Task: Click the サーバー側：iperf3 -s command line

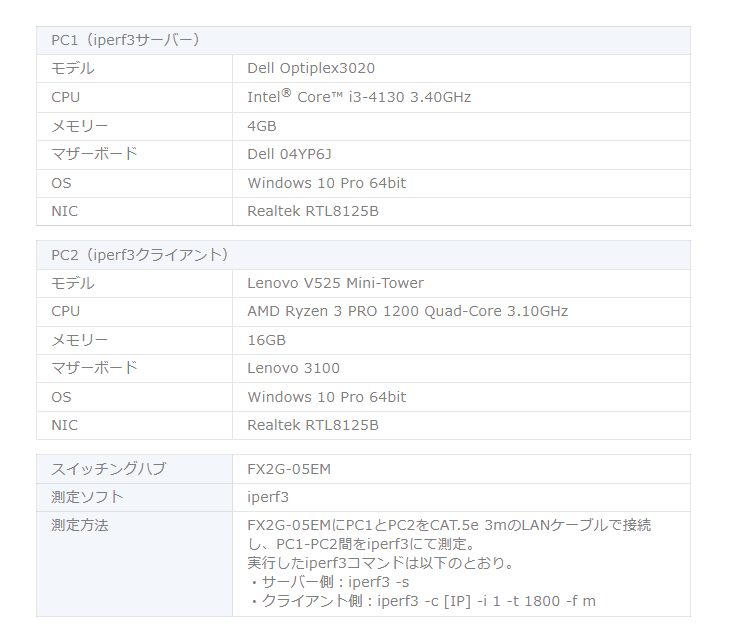Action: [329, 582]
